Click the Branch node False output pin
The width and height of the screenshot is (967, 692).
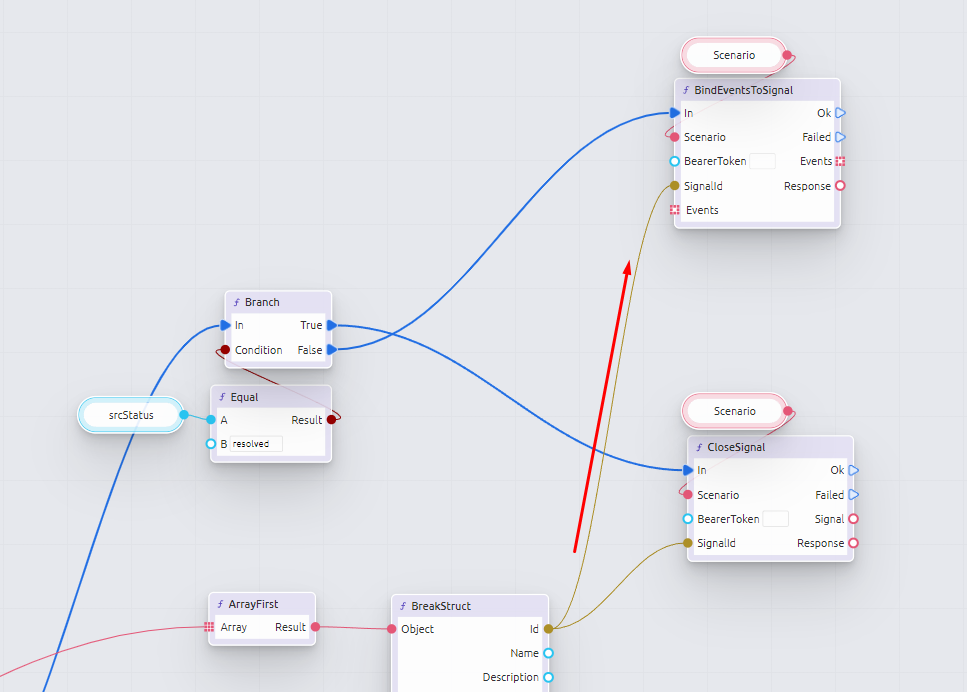[330, 350]
